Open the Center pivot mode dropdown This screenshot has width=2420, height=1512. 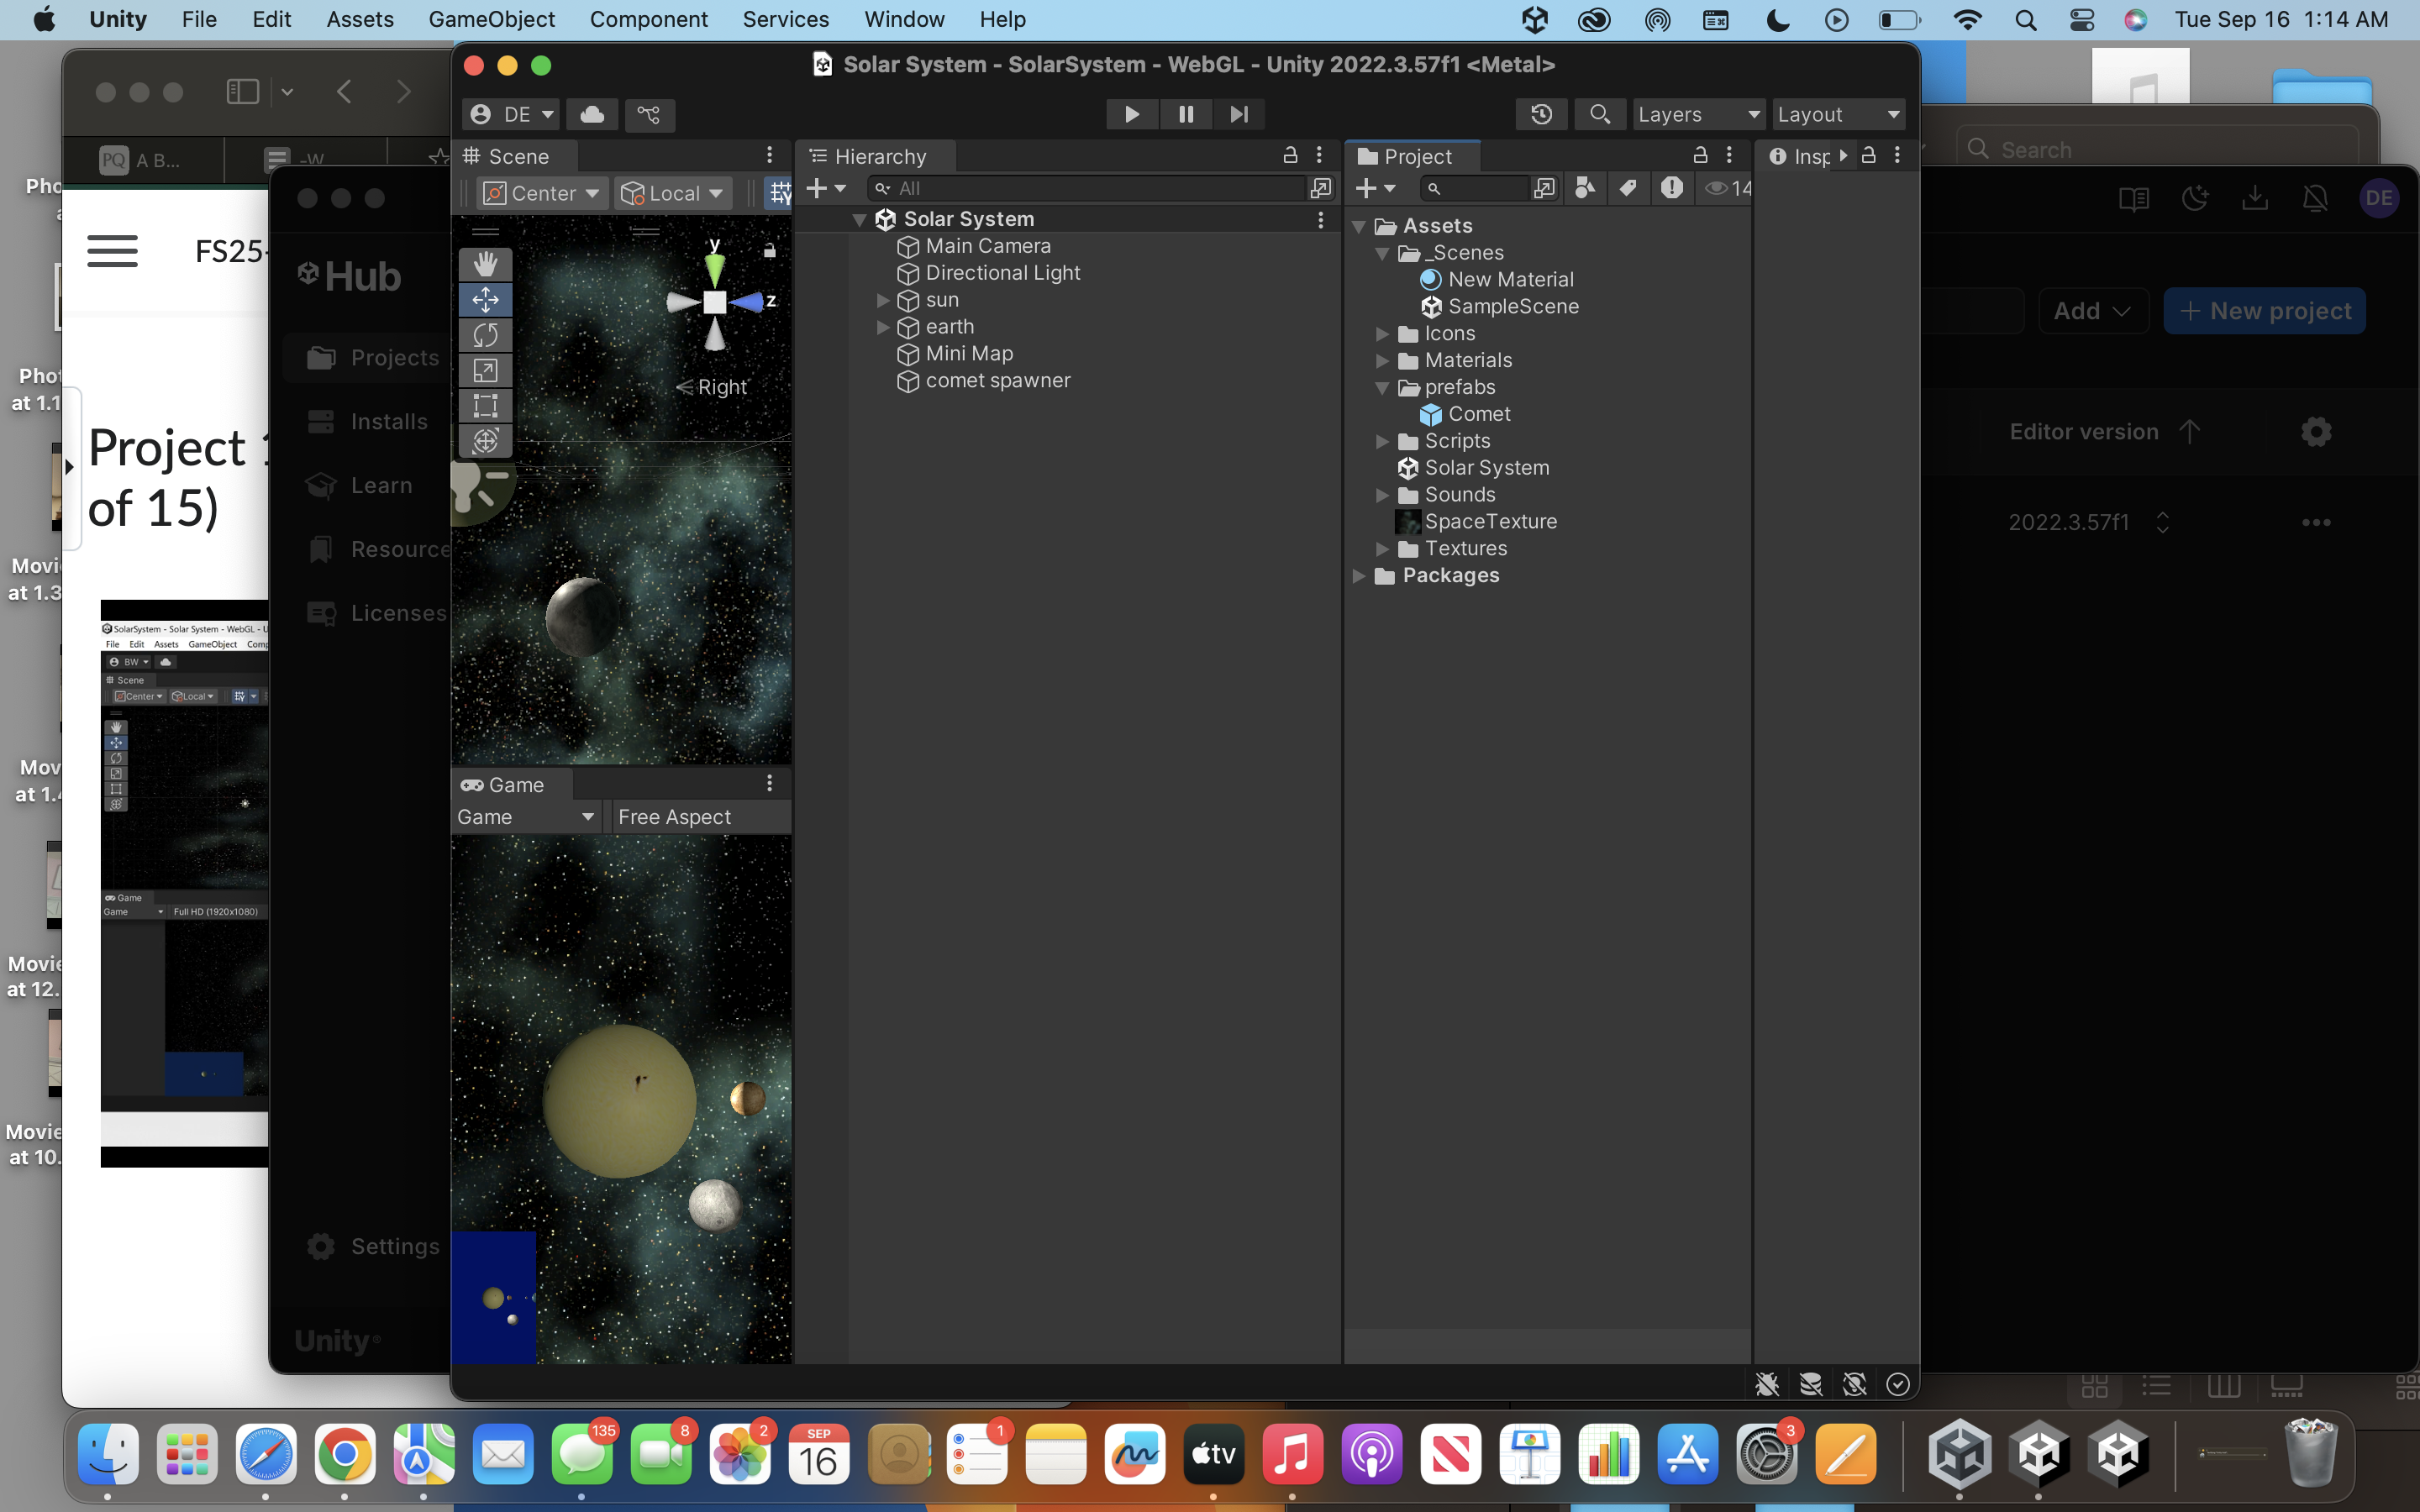[x=541, y=193]
